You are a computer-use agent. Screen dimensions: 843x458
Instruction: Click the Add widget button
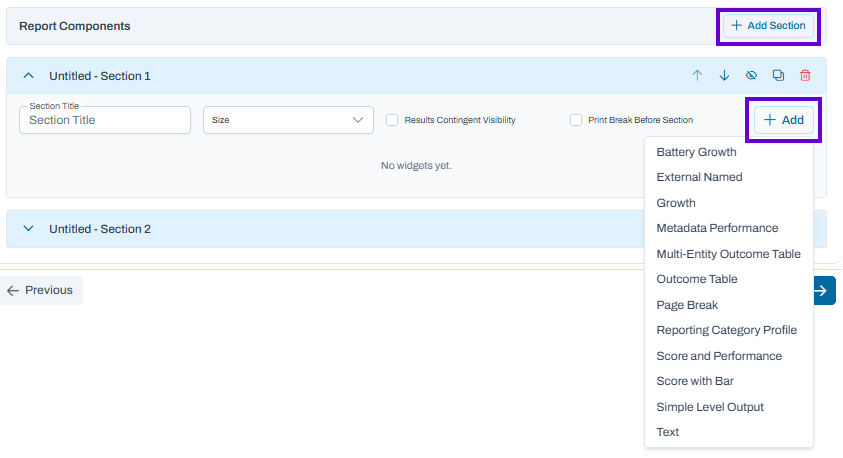(x=783, y=120)
